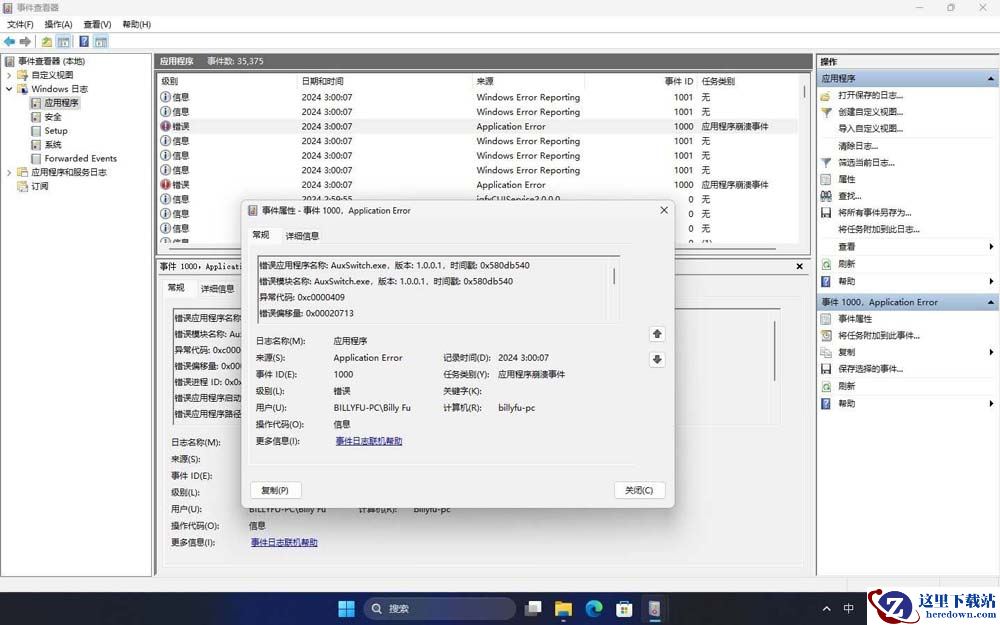The image size is (1000, 625).
Task: Open the 操作(A) menu
Action: point(59,24)
